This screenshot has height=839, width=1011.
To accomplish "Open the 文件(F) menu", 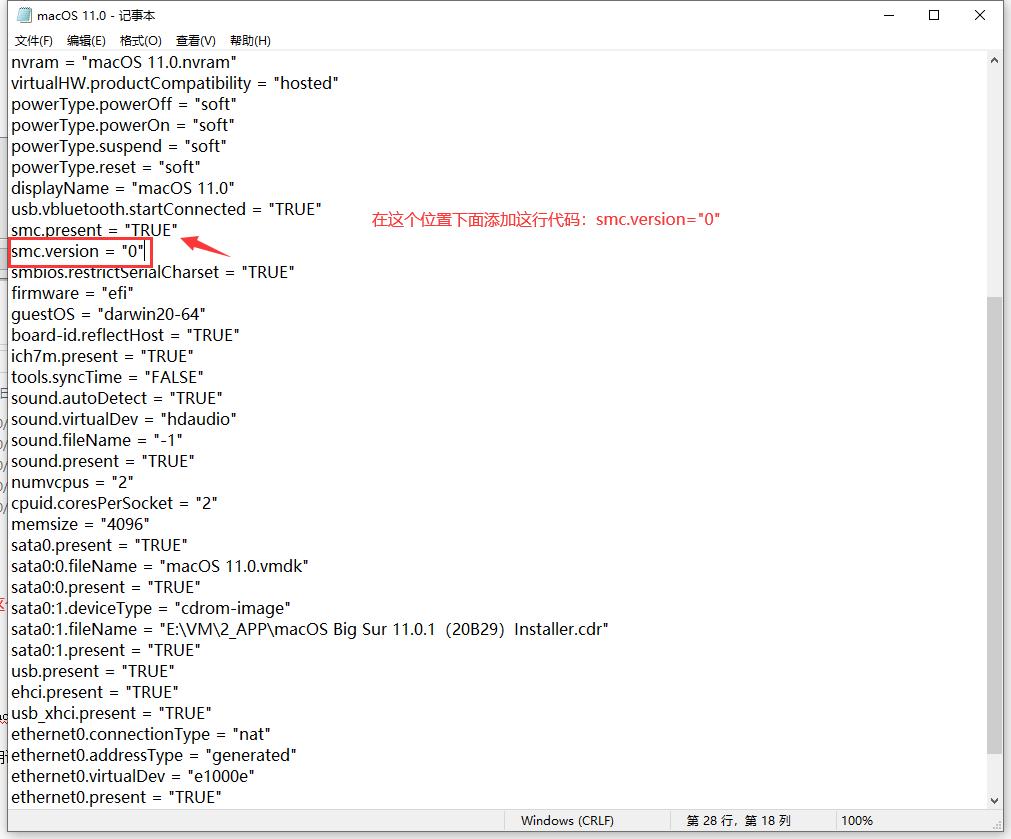I will click(32, 41).
